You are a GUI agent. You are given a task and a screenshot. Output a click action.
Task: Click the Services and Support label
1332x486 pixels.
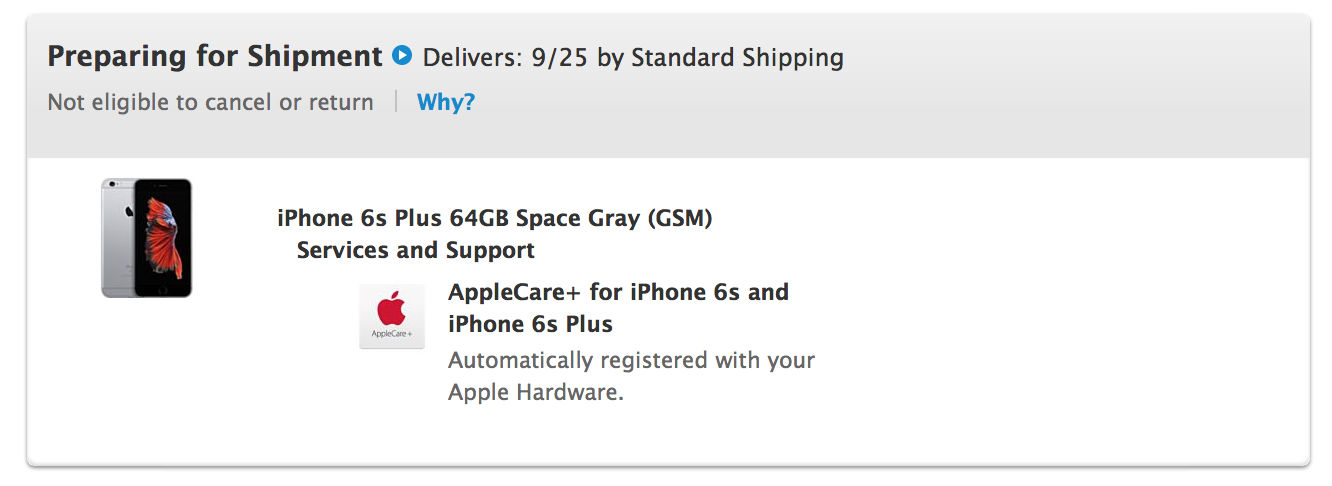[x=416, y=250]
